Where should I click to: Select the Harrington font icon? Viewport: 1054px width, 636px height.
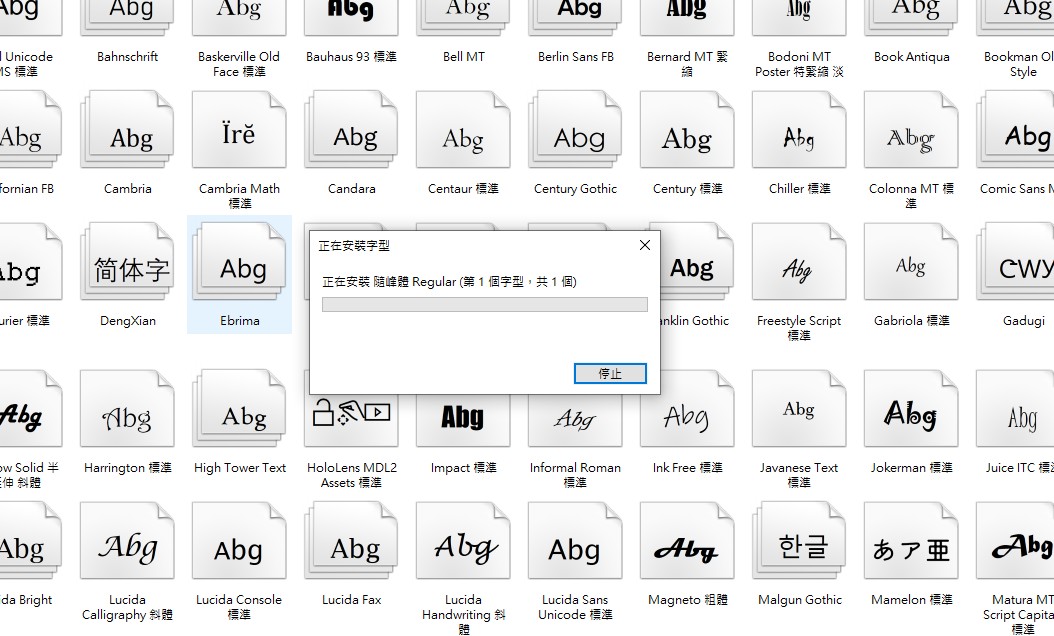tap(127, 408)
